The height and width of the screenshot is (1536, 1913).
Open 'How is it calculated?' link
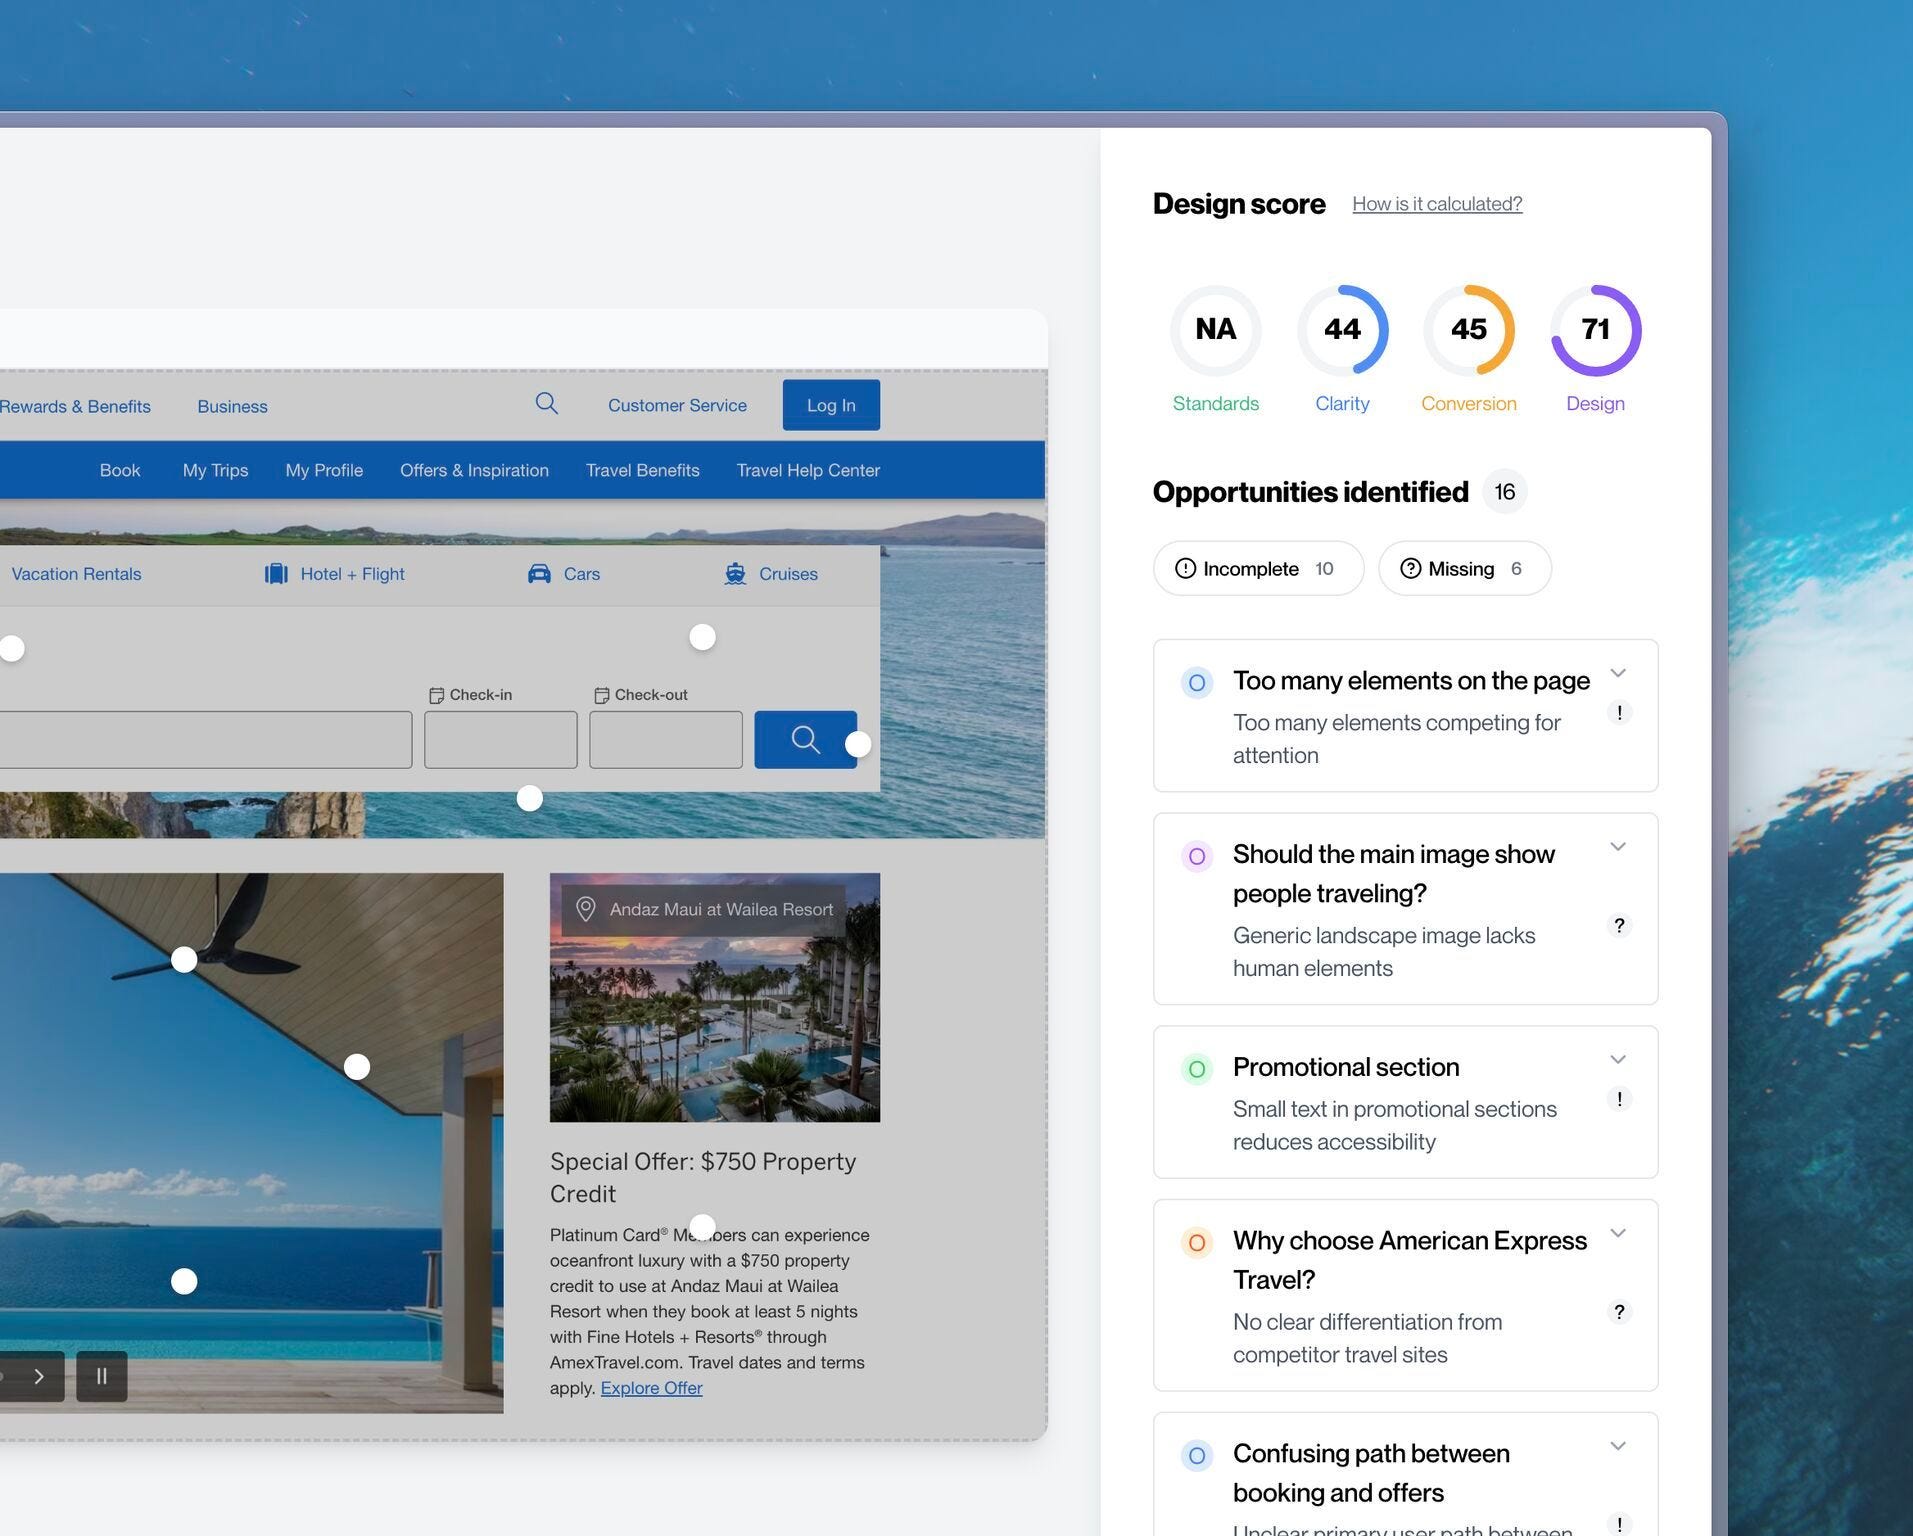tap(1437, 203)
